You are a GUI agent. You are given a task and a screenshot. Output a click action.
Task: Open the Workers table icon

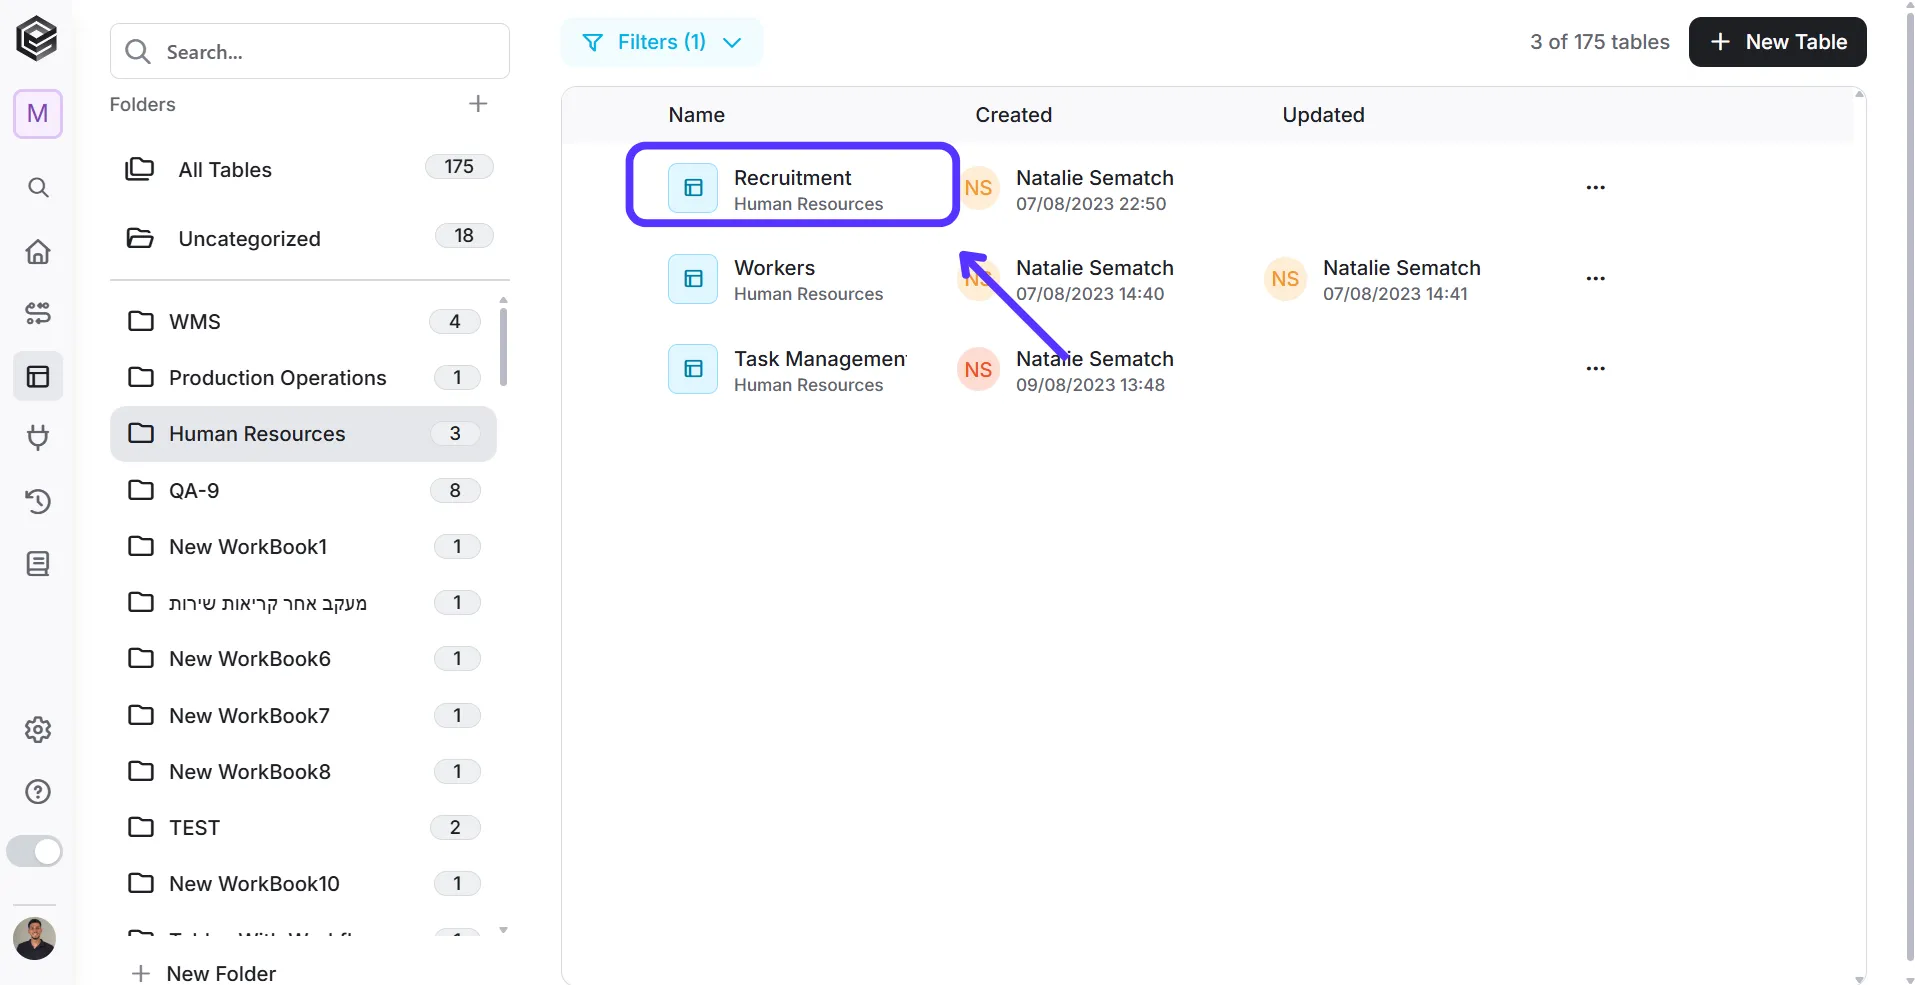[693, 279]
